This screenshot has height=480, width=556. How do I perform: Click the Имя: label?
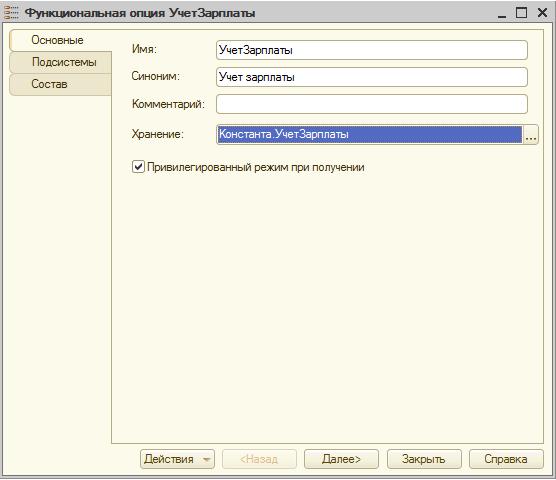[144, 49]
